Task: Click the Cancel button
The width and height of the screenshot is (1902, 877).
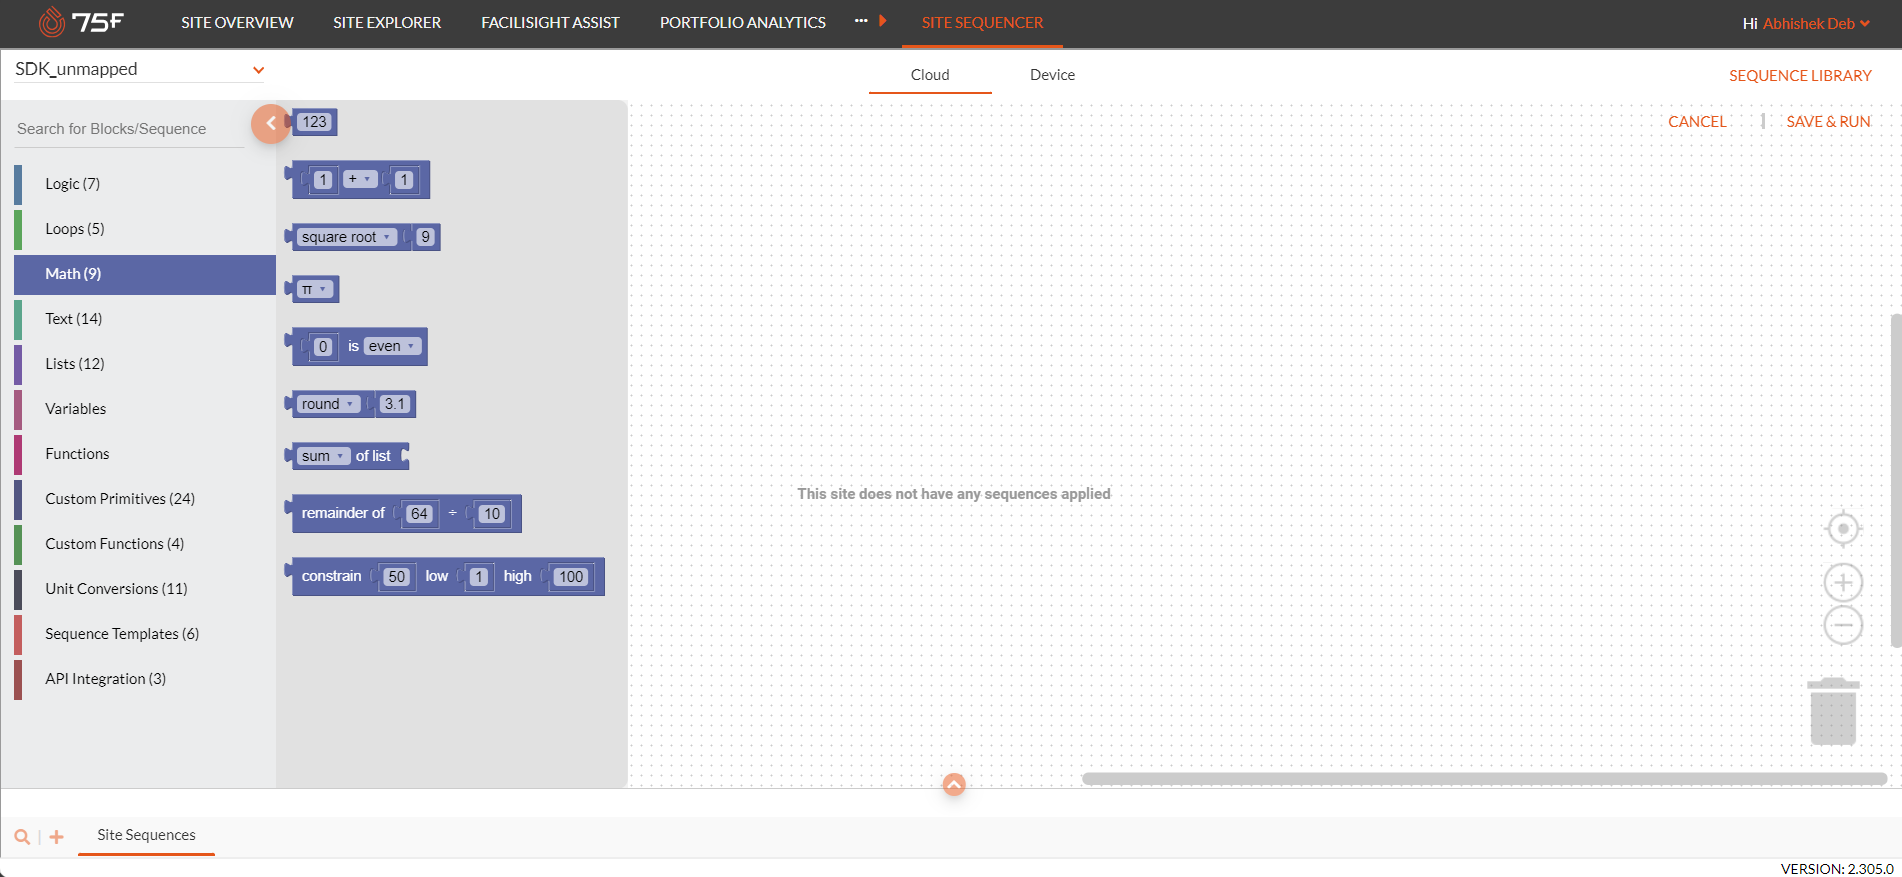Action: [x=1697, y=122]
